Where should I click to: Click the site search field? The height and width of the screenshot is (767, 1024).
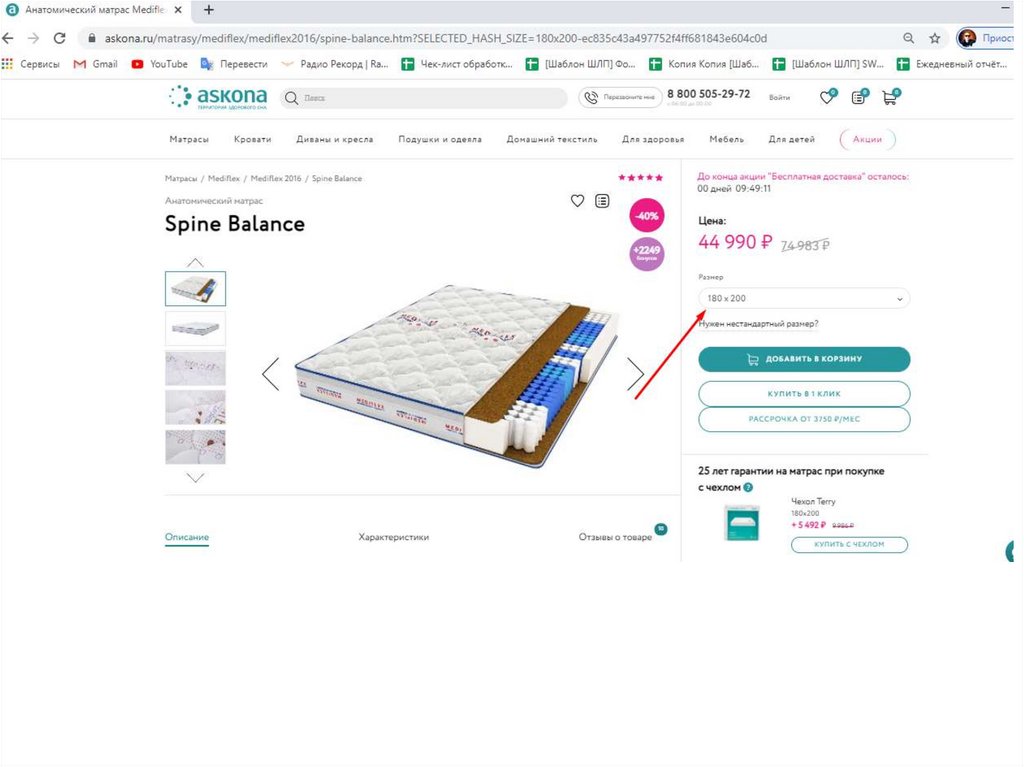coord(424,98)
